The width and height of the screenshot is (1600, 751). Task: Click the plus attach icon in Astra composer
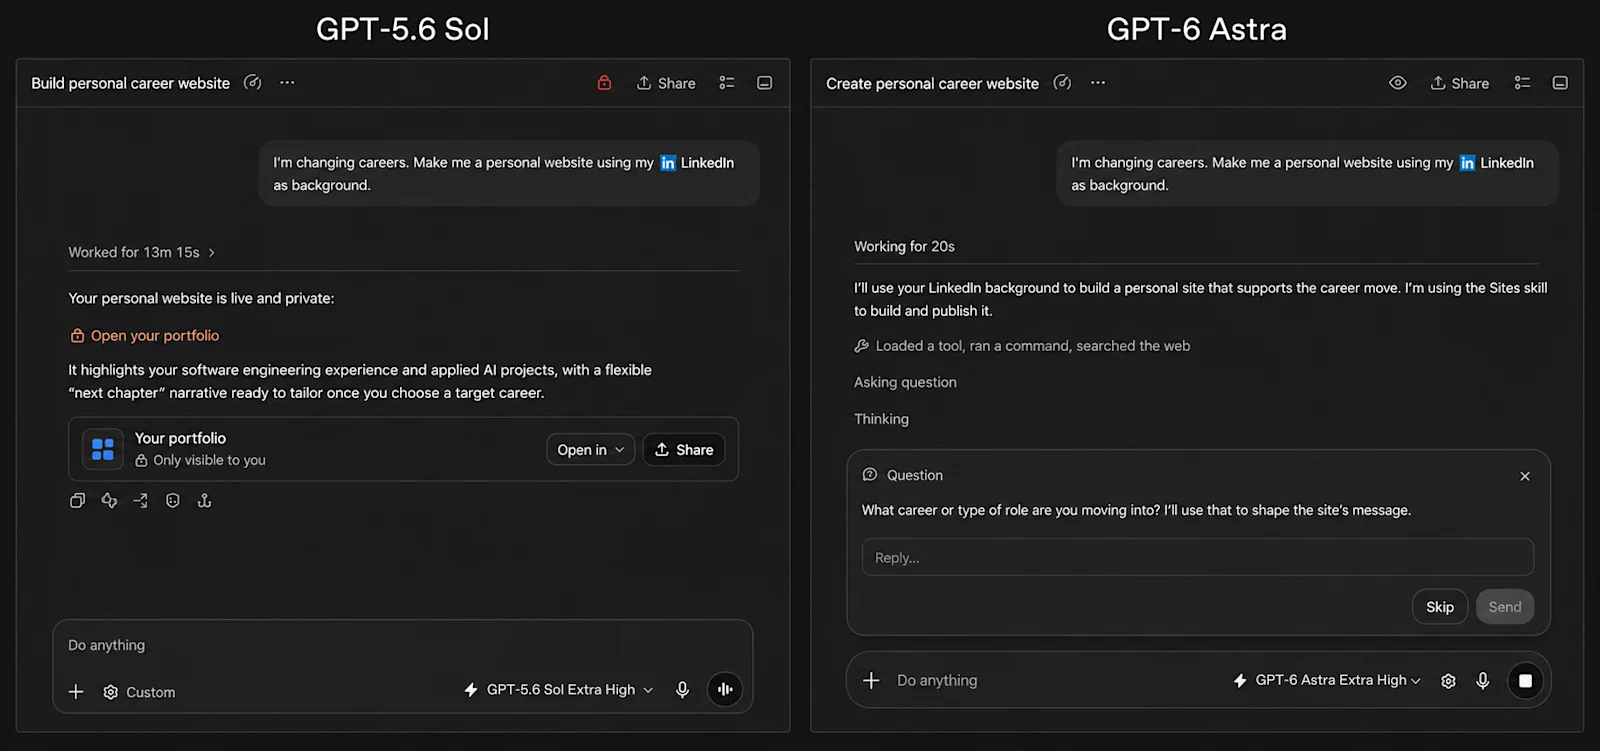[x=871, y=680]
